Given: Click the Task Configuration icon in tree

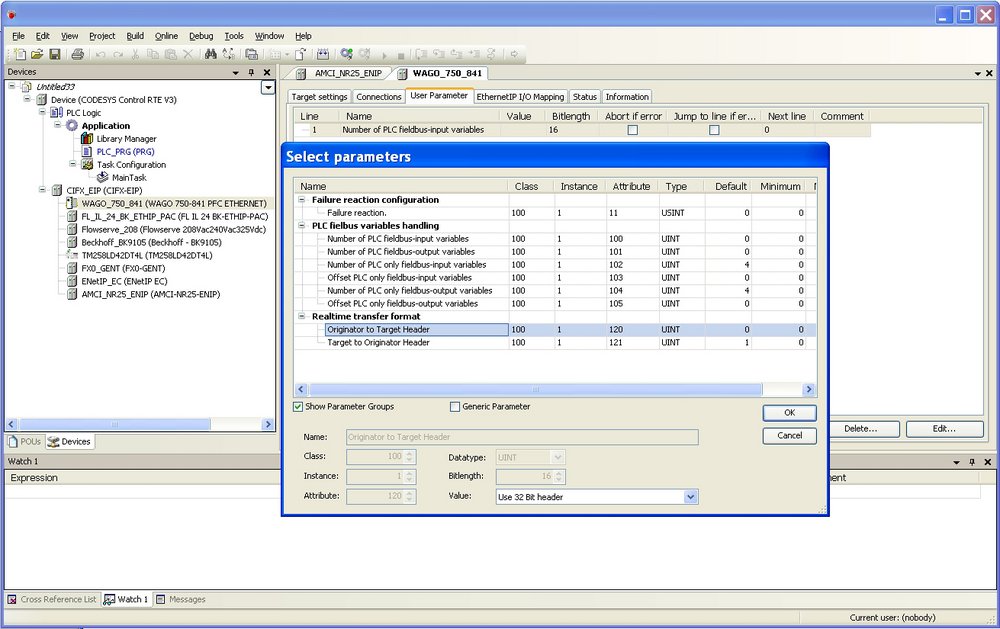Looking at the screenshot, I should pos(87,165).
